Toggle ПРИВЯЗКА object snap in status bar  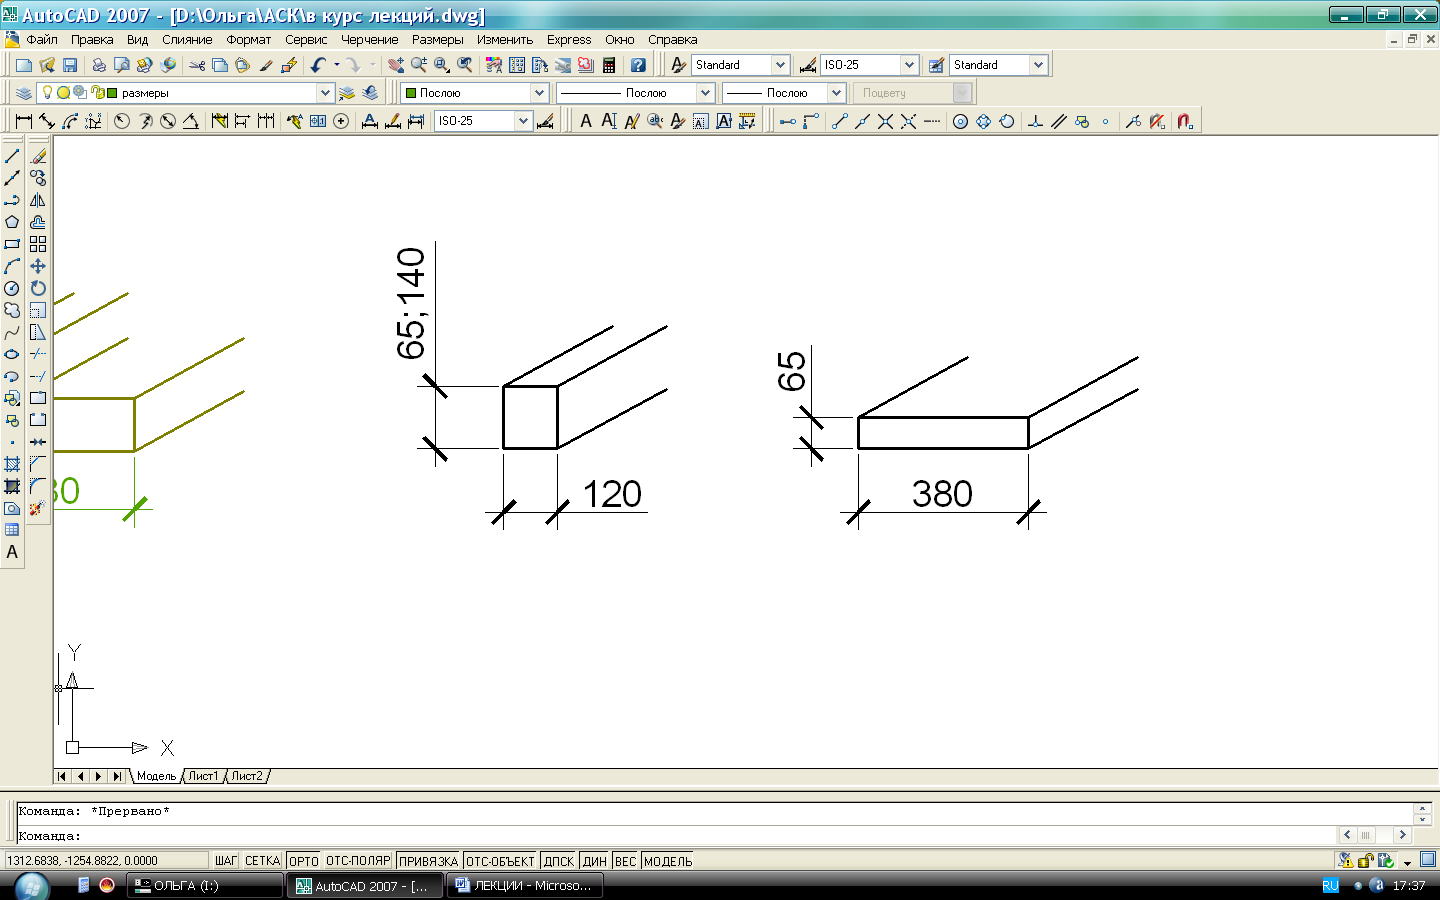click(x=428, y=861)
